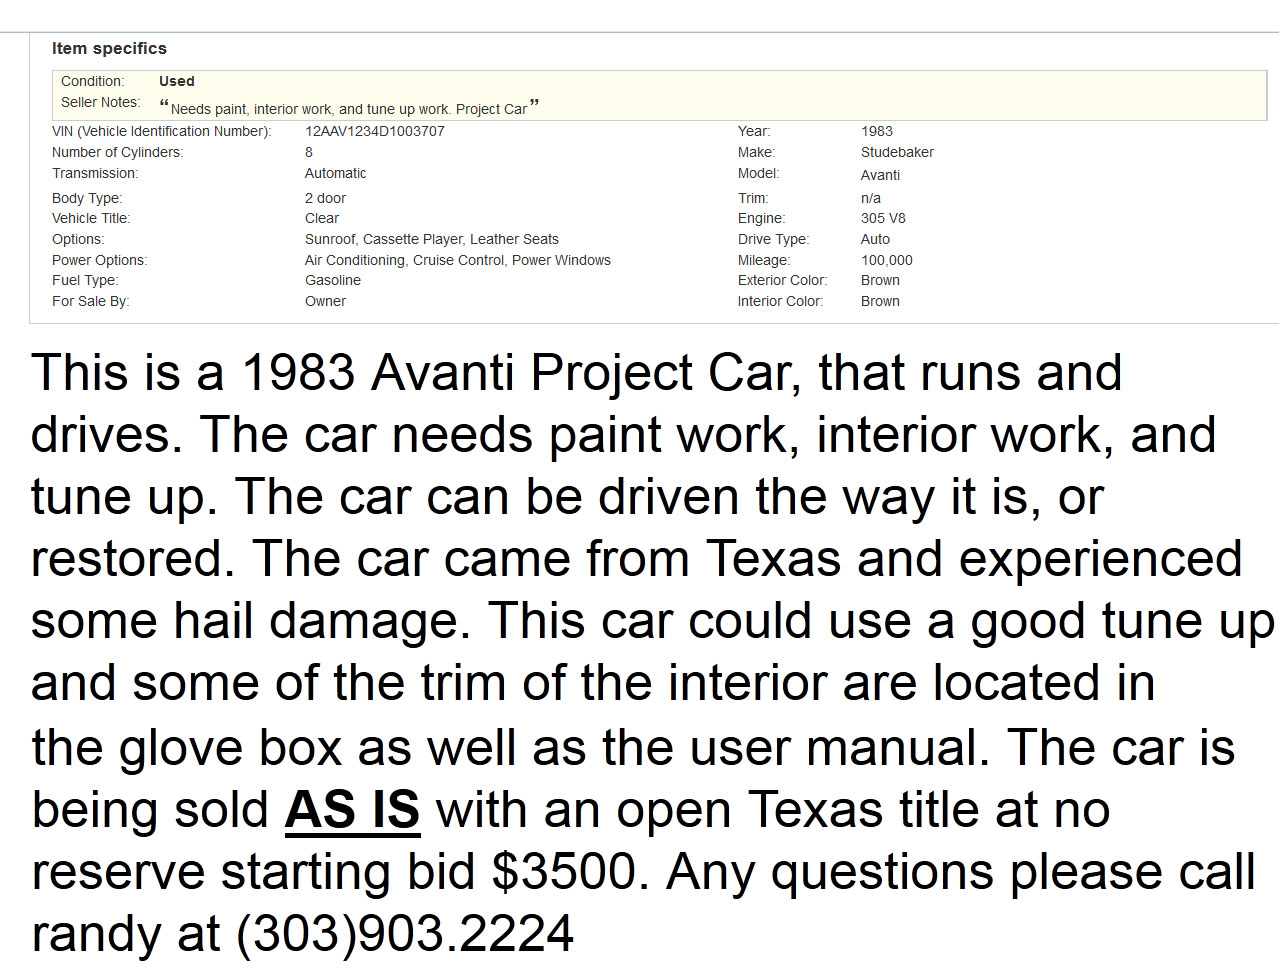Click the Clear vehicle title value
Viewport: 1279px width, 978px height.
[321, 218]
